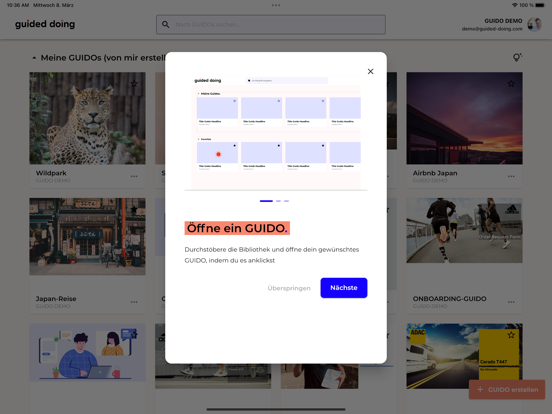
Task: Open the GUIDO DEMO profile avatar
Action: [x=534, y=24]
